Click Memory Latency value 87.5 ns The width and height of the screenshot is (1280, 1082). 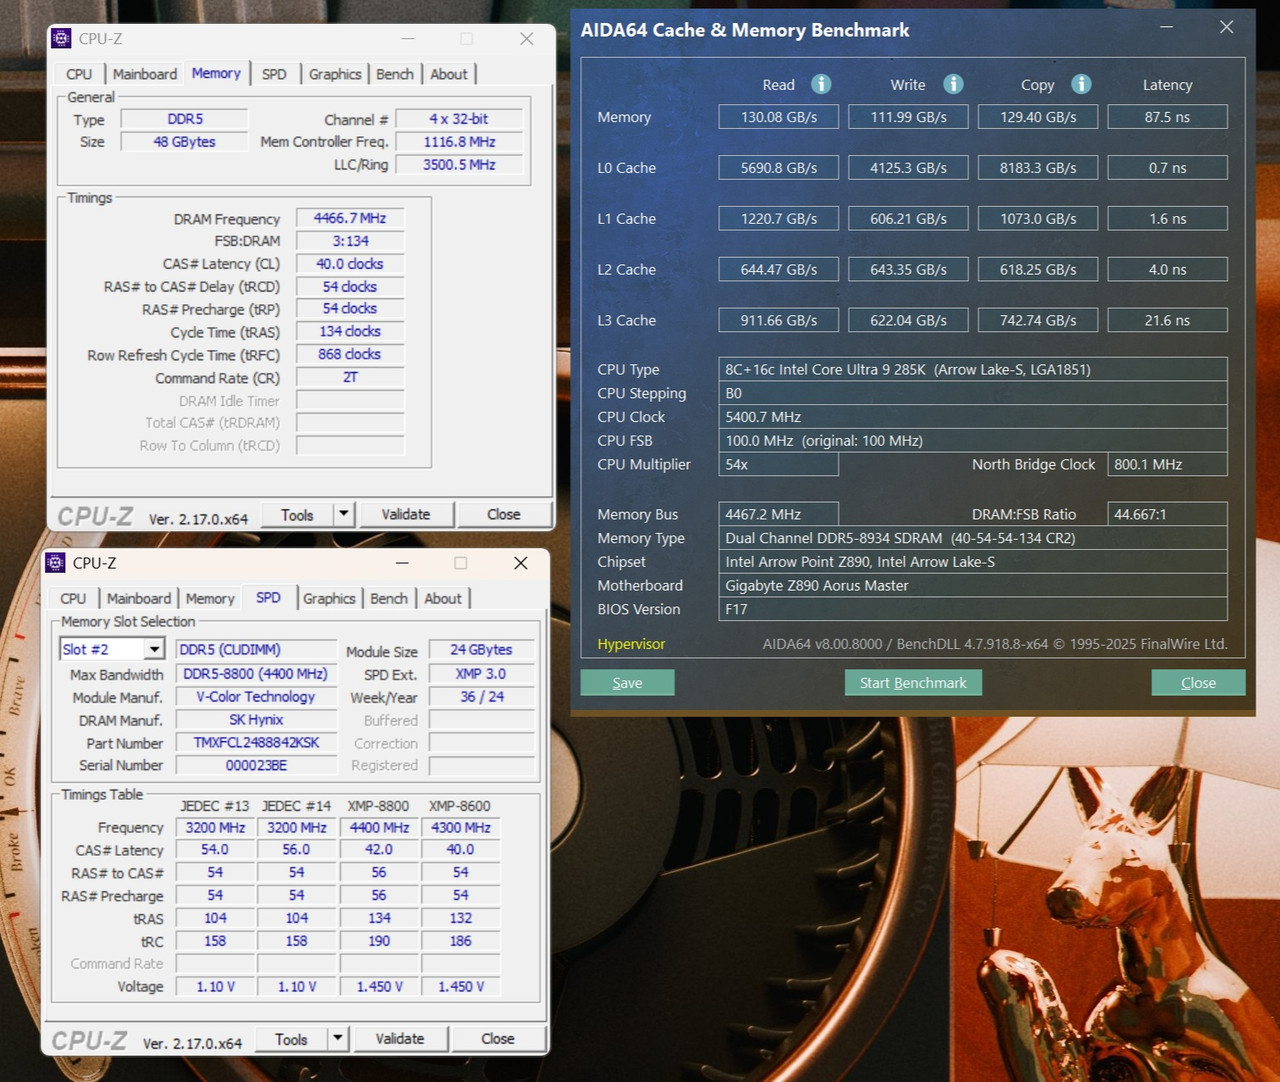coord(1168,117)
